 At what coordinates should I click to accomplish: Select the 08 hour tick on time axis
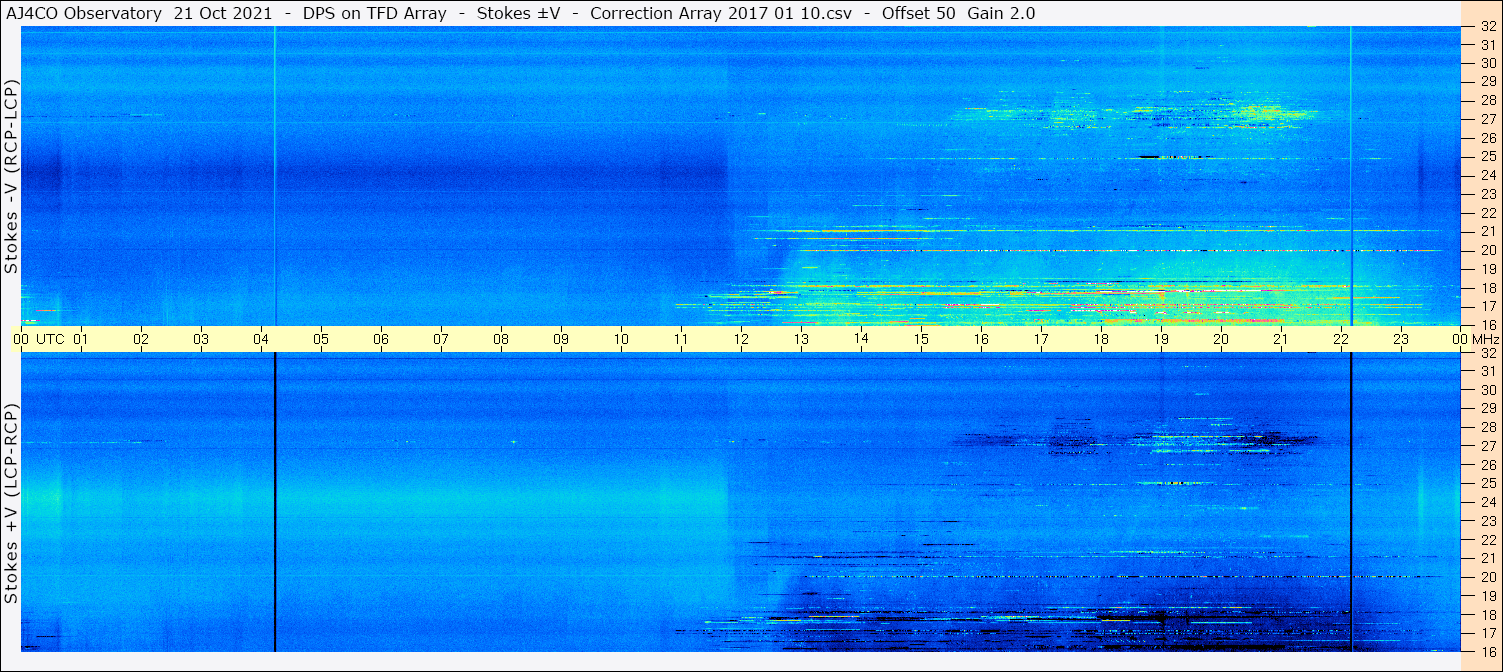coord(501,340)
